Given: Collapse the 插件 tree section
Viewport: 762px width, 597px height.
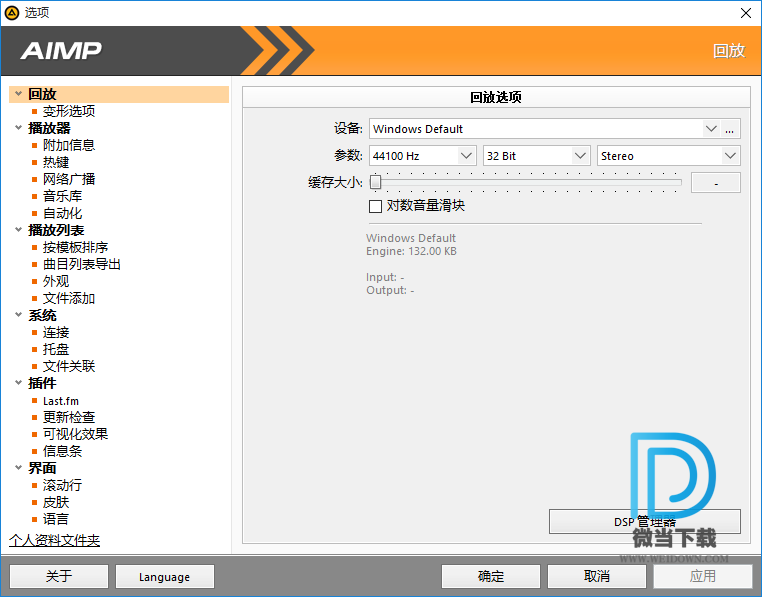Looking at the screenshot, I should point(18,383).
